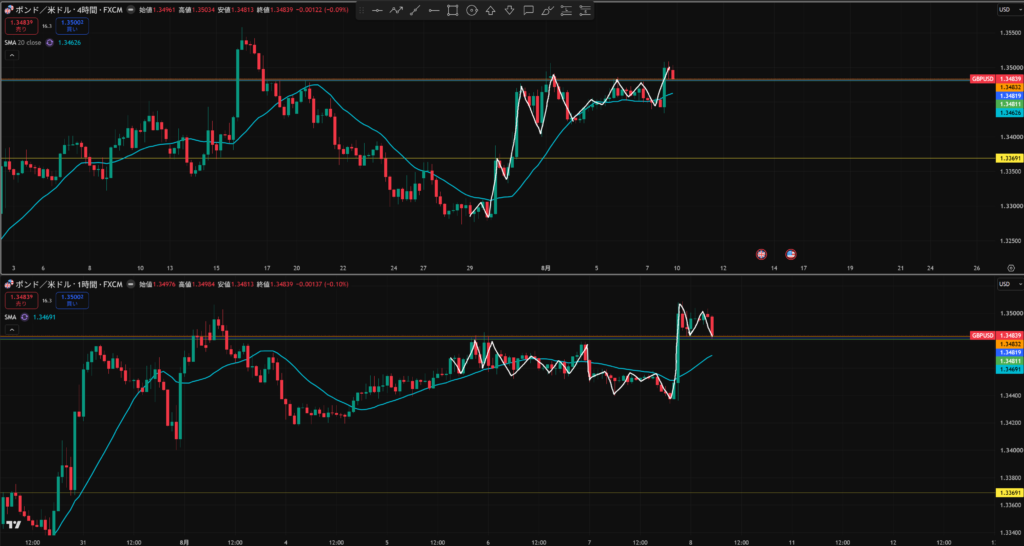Open the UK economic event marker on time axis
The width and height of the screenshot is (1024, 546).
pyautogui.click(x=761, y=254)
